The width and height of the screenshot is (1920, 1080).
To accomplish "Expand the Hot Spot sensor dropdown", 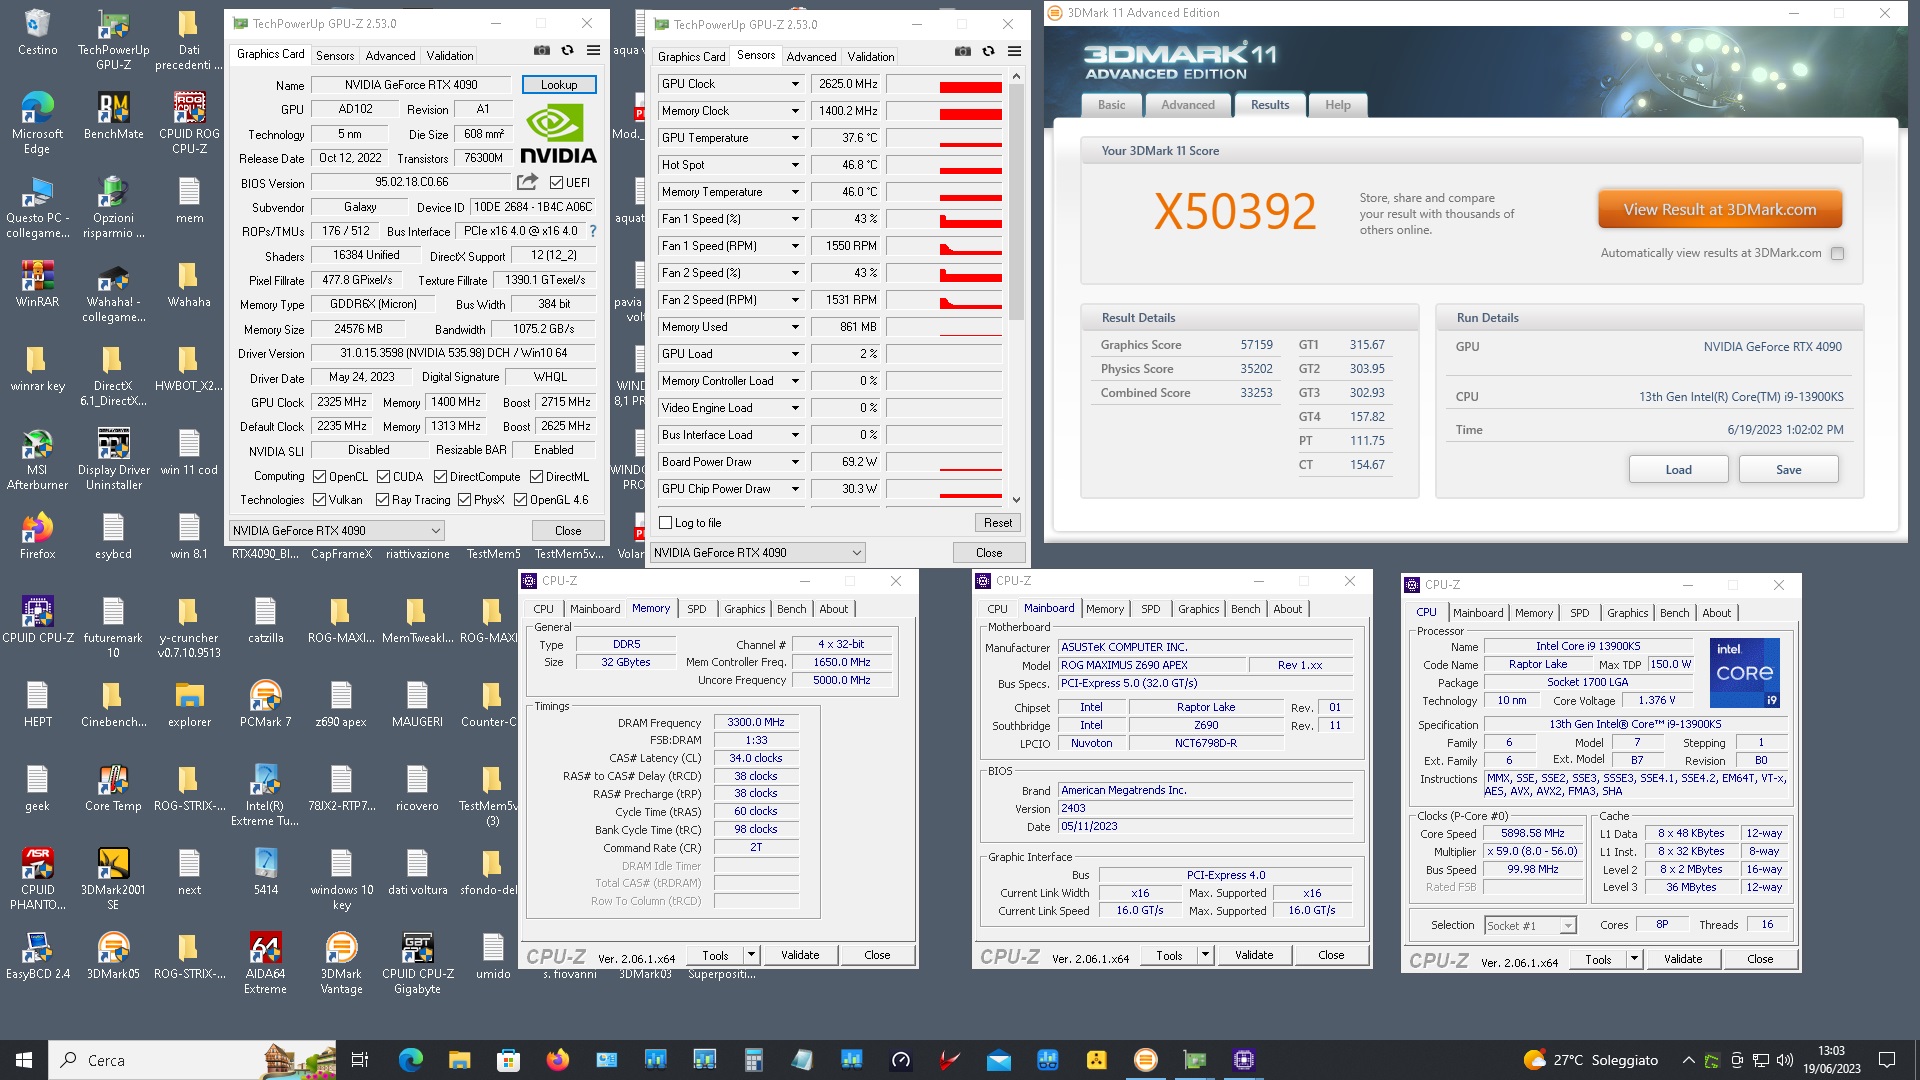I will pos(795,165).
